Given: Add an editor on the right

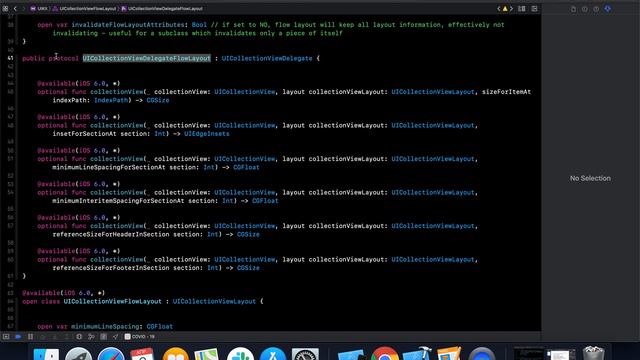Looking at the screenshot, I should (x=534, y=9).
